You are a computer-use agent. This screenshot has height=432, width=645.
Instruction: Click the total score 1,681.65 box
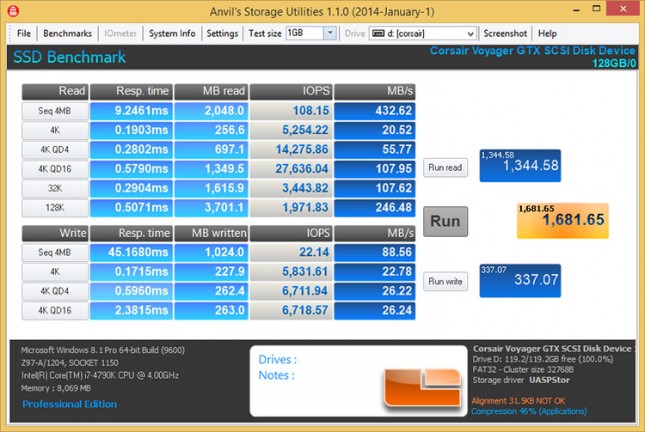click(563, 220)
